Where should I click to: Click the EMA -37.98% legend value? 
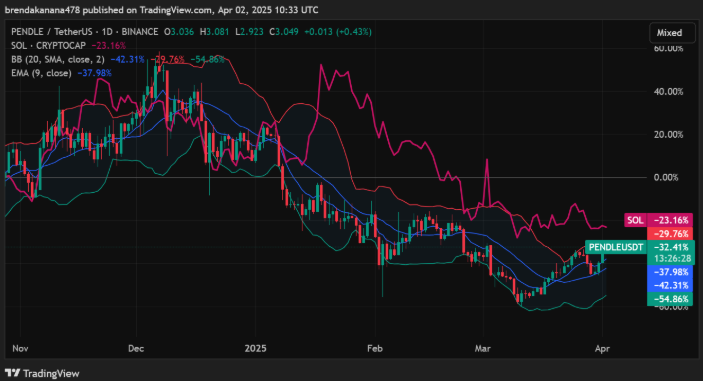click(x=95, y=73)
